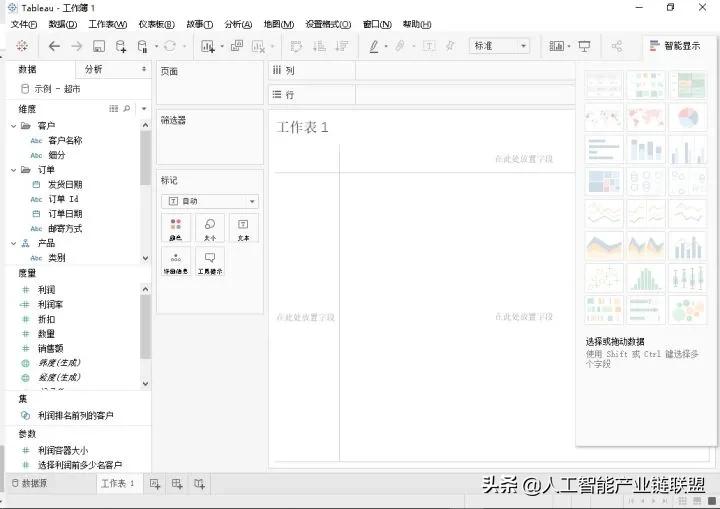The width and height of the screenshot is (720, 509).
Task: Choose the pie chart thumbnail in Show Me
Action: click(x=687, y=117)
